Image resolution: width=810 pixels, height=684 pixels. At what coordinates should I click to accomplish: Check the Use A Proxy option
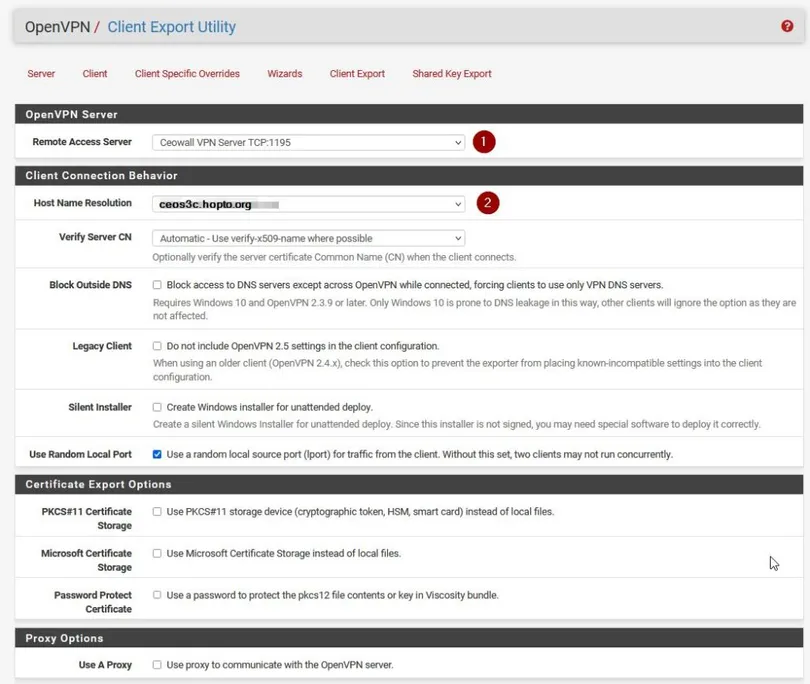point(157,664)
